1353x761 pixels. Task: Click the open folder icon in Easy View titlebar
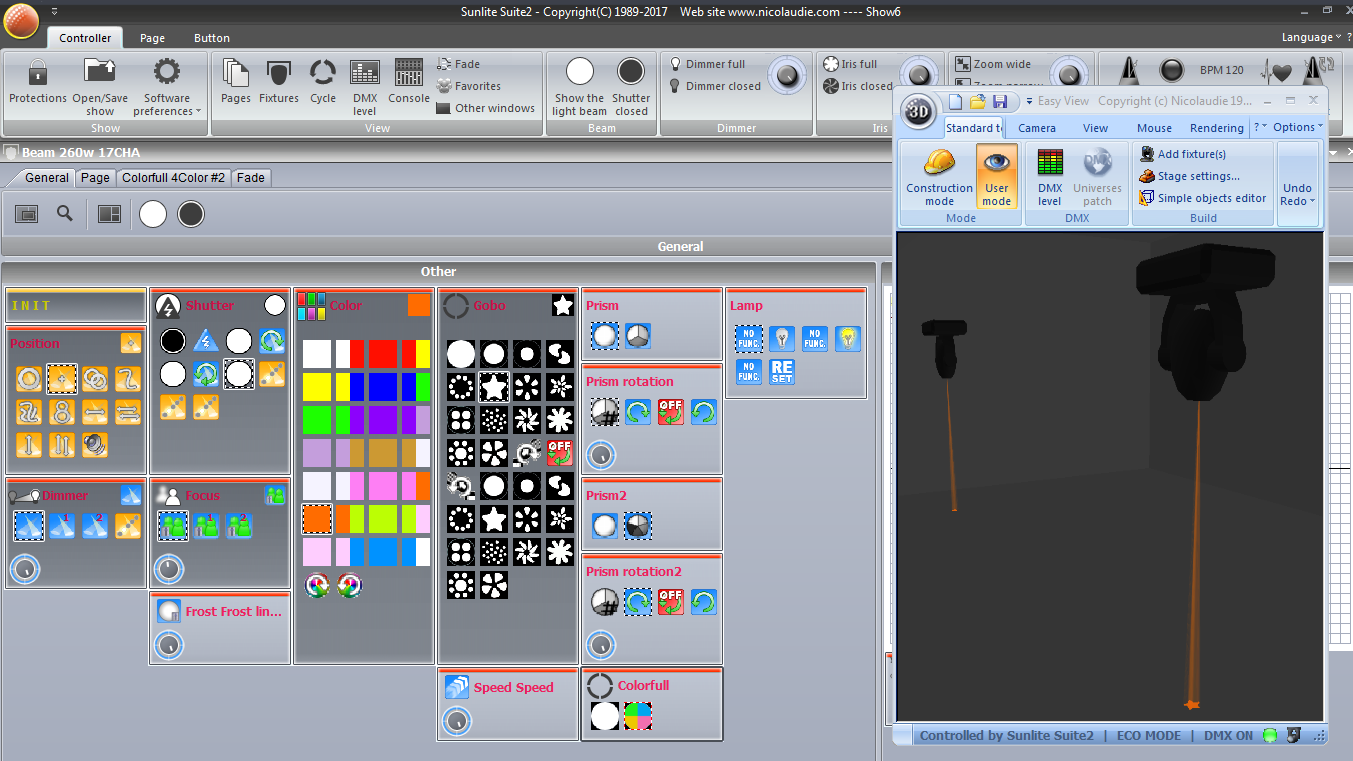click(978, 102)
